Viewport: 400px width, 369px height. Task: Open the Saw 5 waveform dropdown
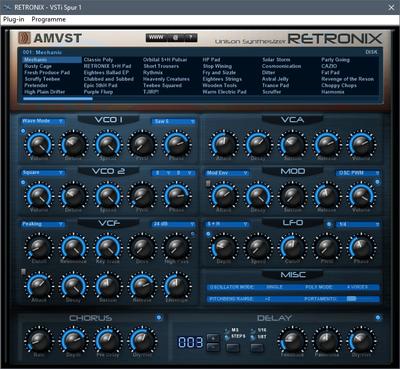click(174, 122)
